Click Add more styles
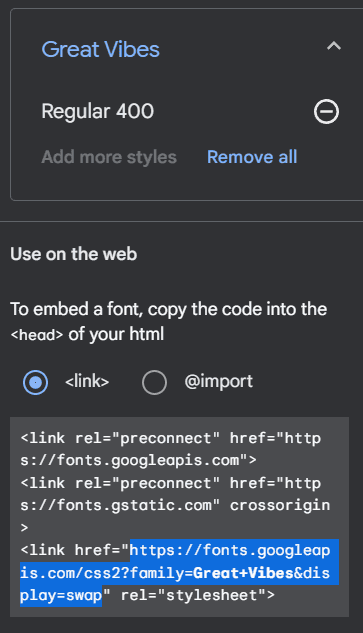The width and height of the screenshot is (363, 633). click(x=109, y=157)
